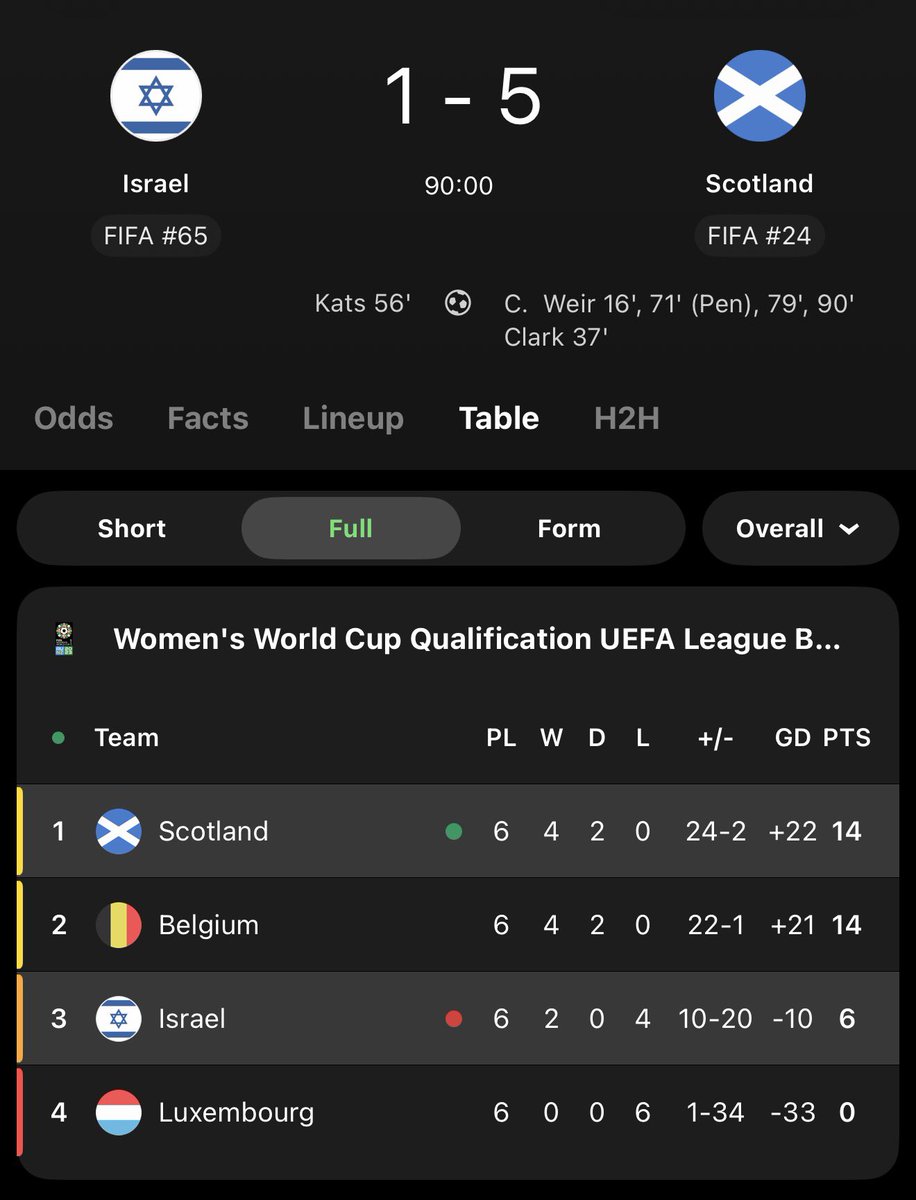The height and width of the screenshot is (1200, 916).
Task: Click the soccer ball goals icon
Action: click(x=458, y=302)
